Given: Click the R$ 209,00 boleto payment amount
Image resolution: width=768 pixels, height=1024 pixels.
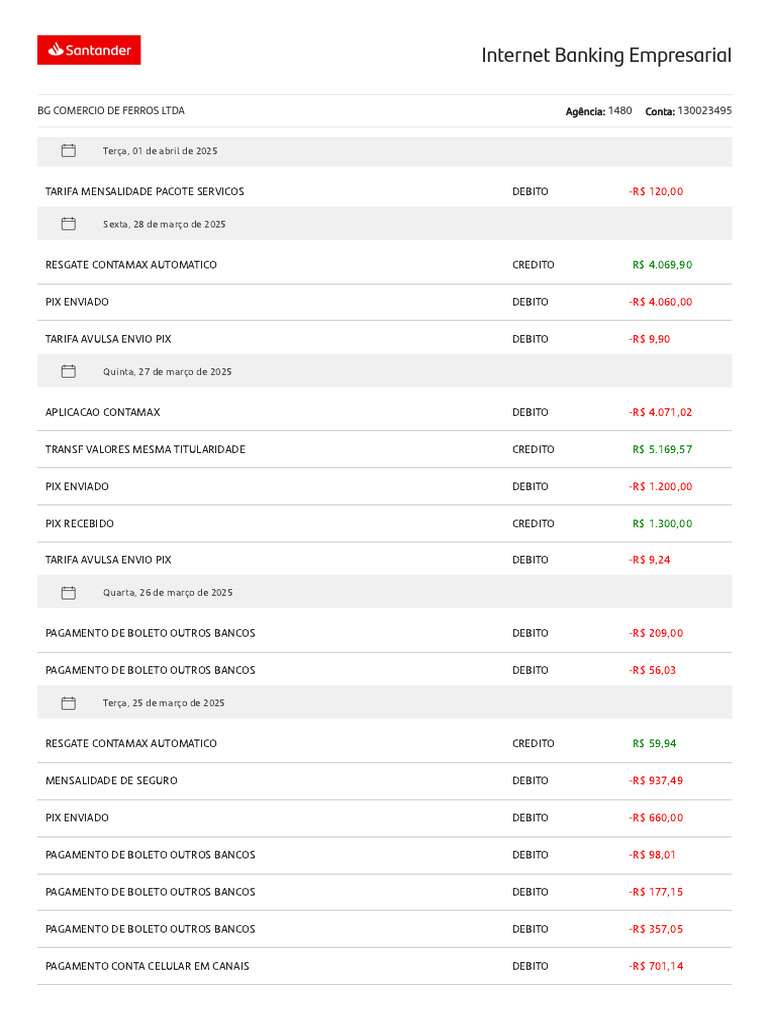Looking at the screenshot, I should (x=656, y=633).
